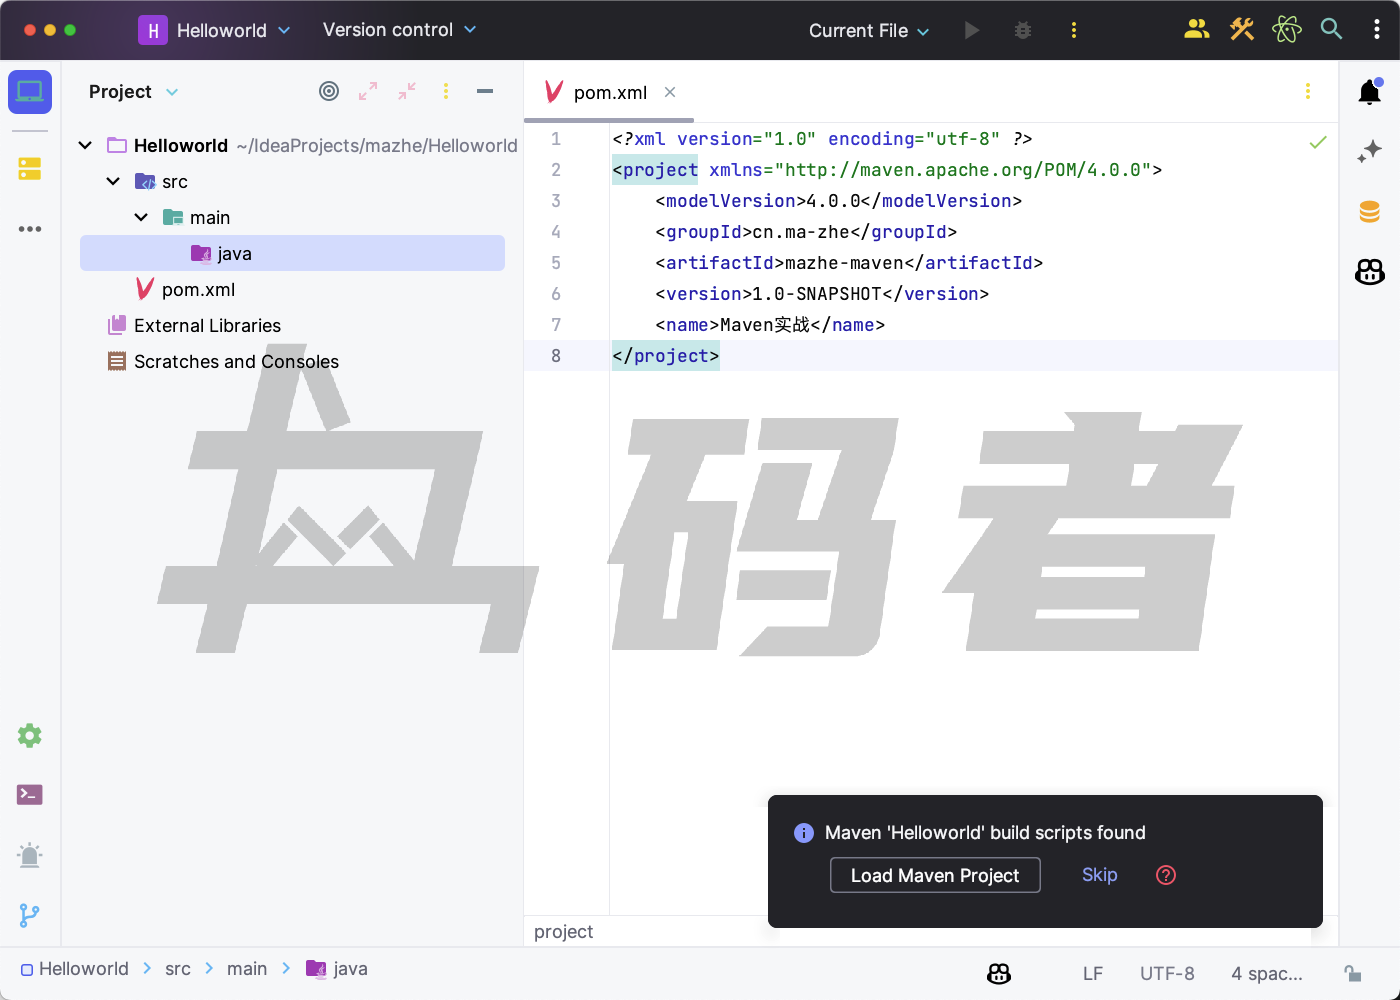Open the Terminal tool window
Image resolution: width=1400 pixels, height=1000 pixels.
(30, 795)
